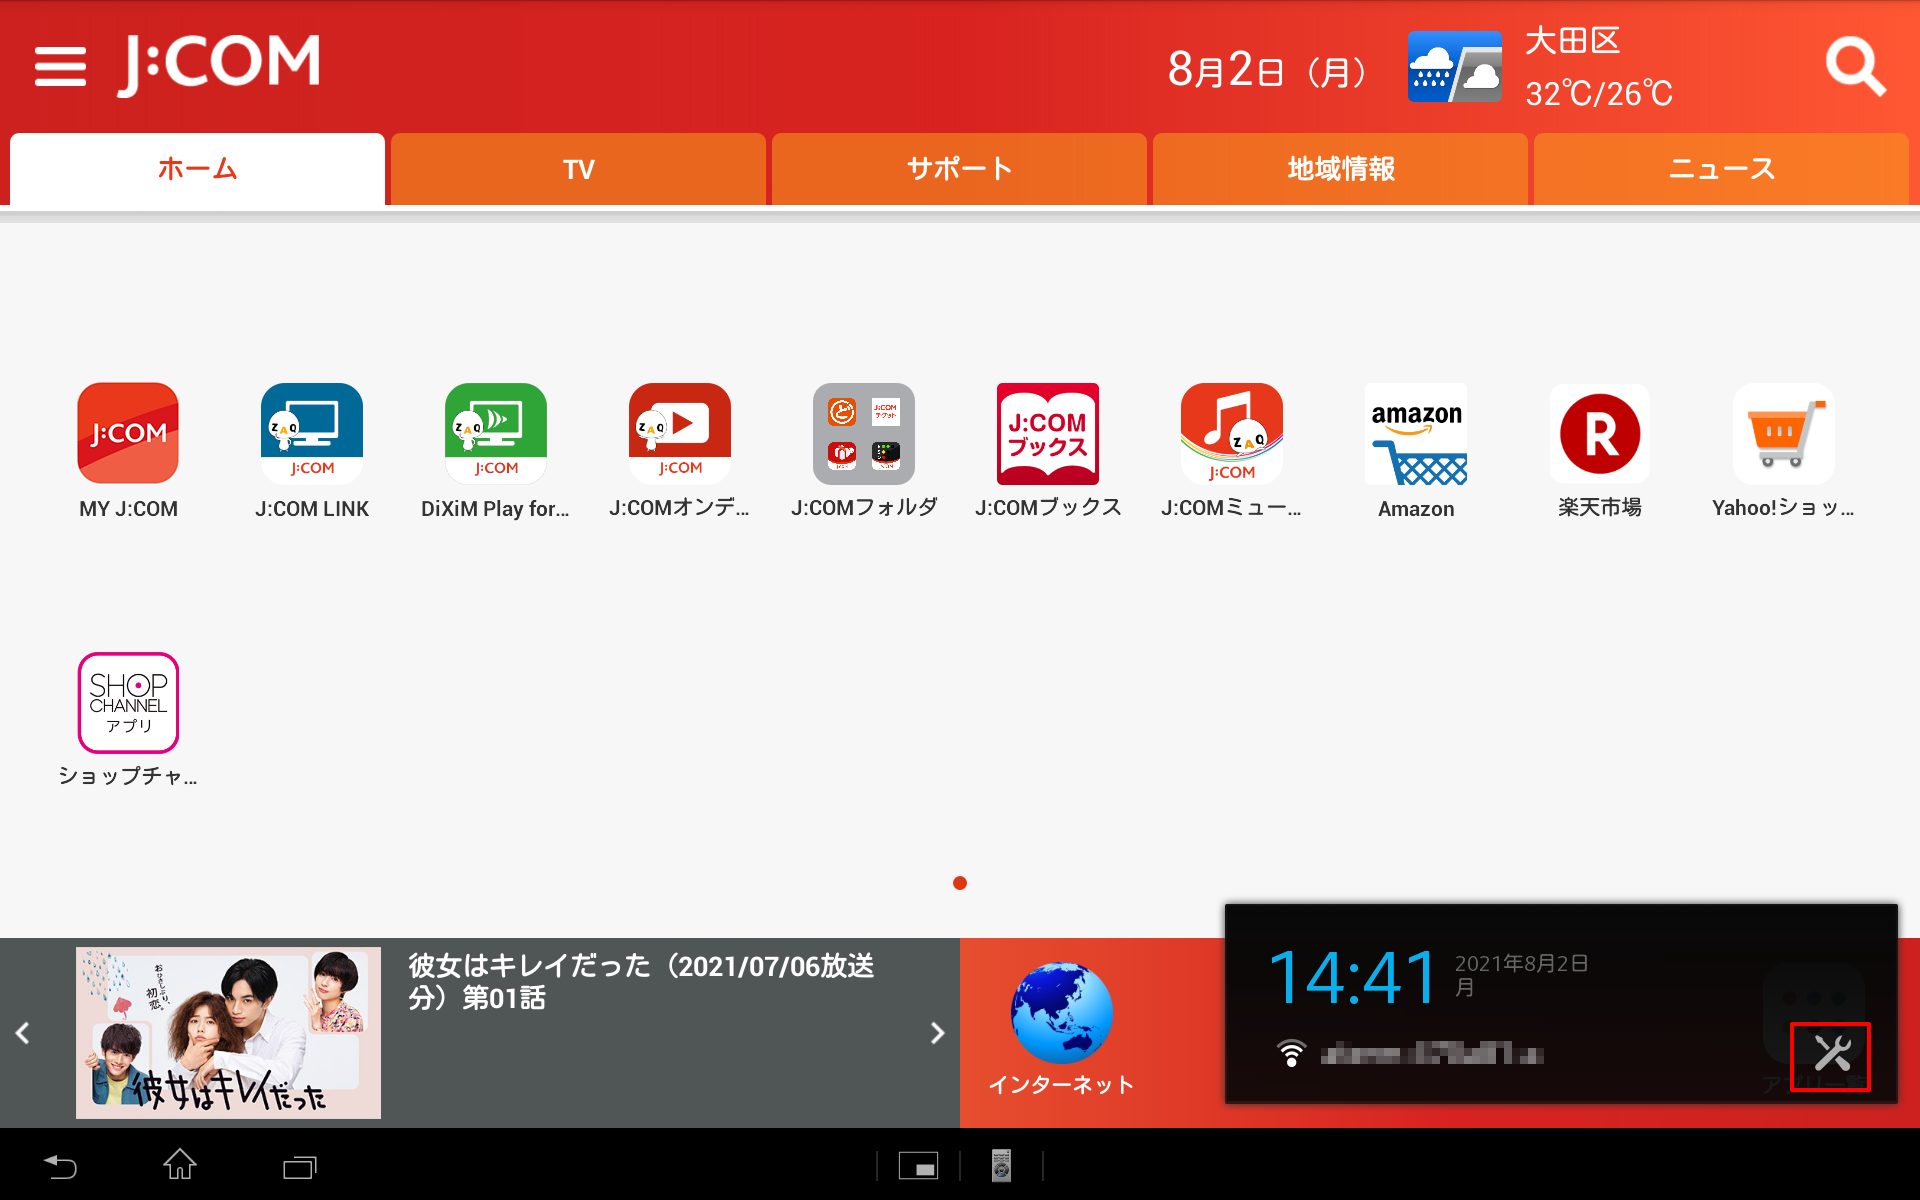The image size is (1920, 1200).
Task: Open the Amazon app
Action: coord(1416,433)
